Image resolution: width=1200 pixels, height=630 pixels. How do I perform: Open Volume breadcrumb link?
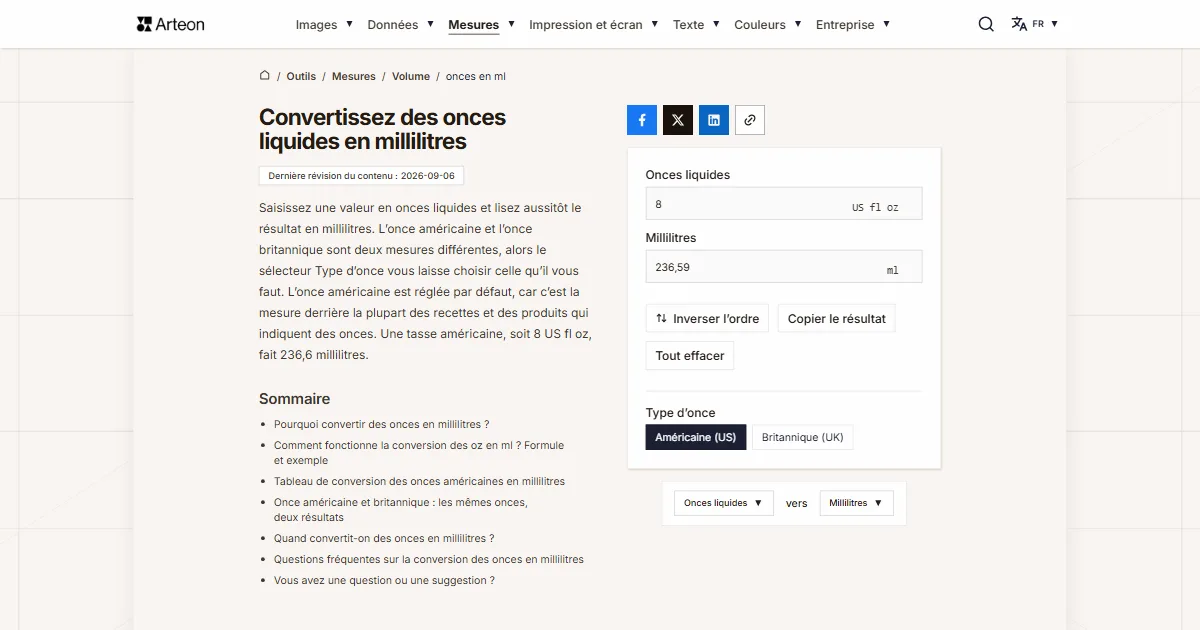coord(411,76)
